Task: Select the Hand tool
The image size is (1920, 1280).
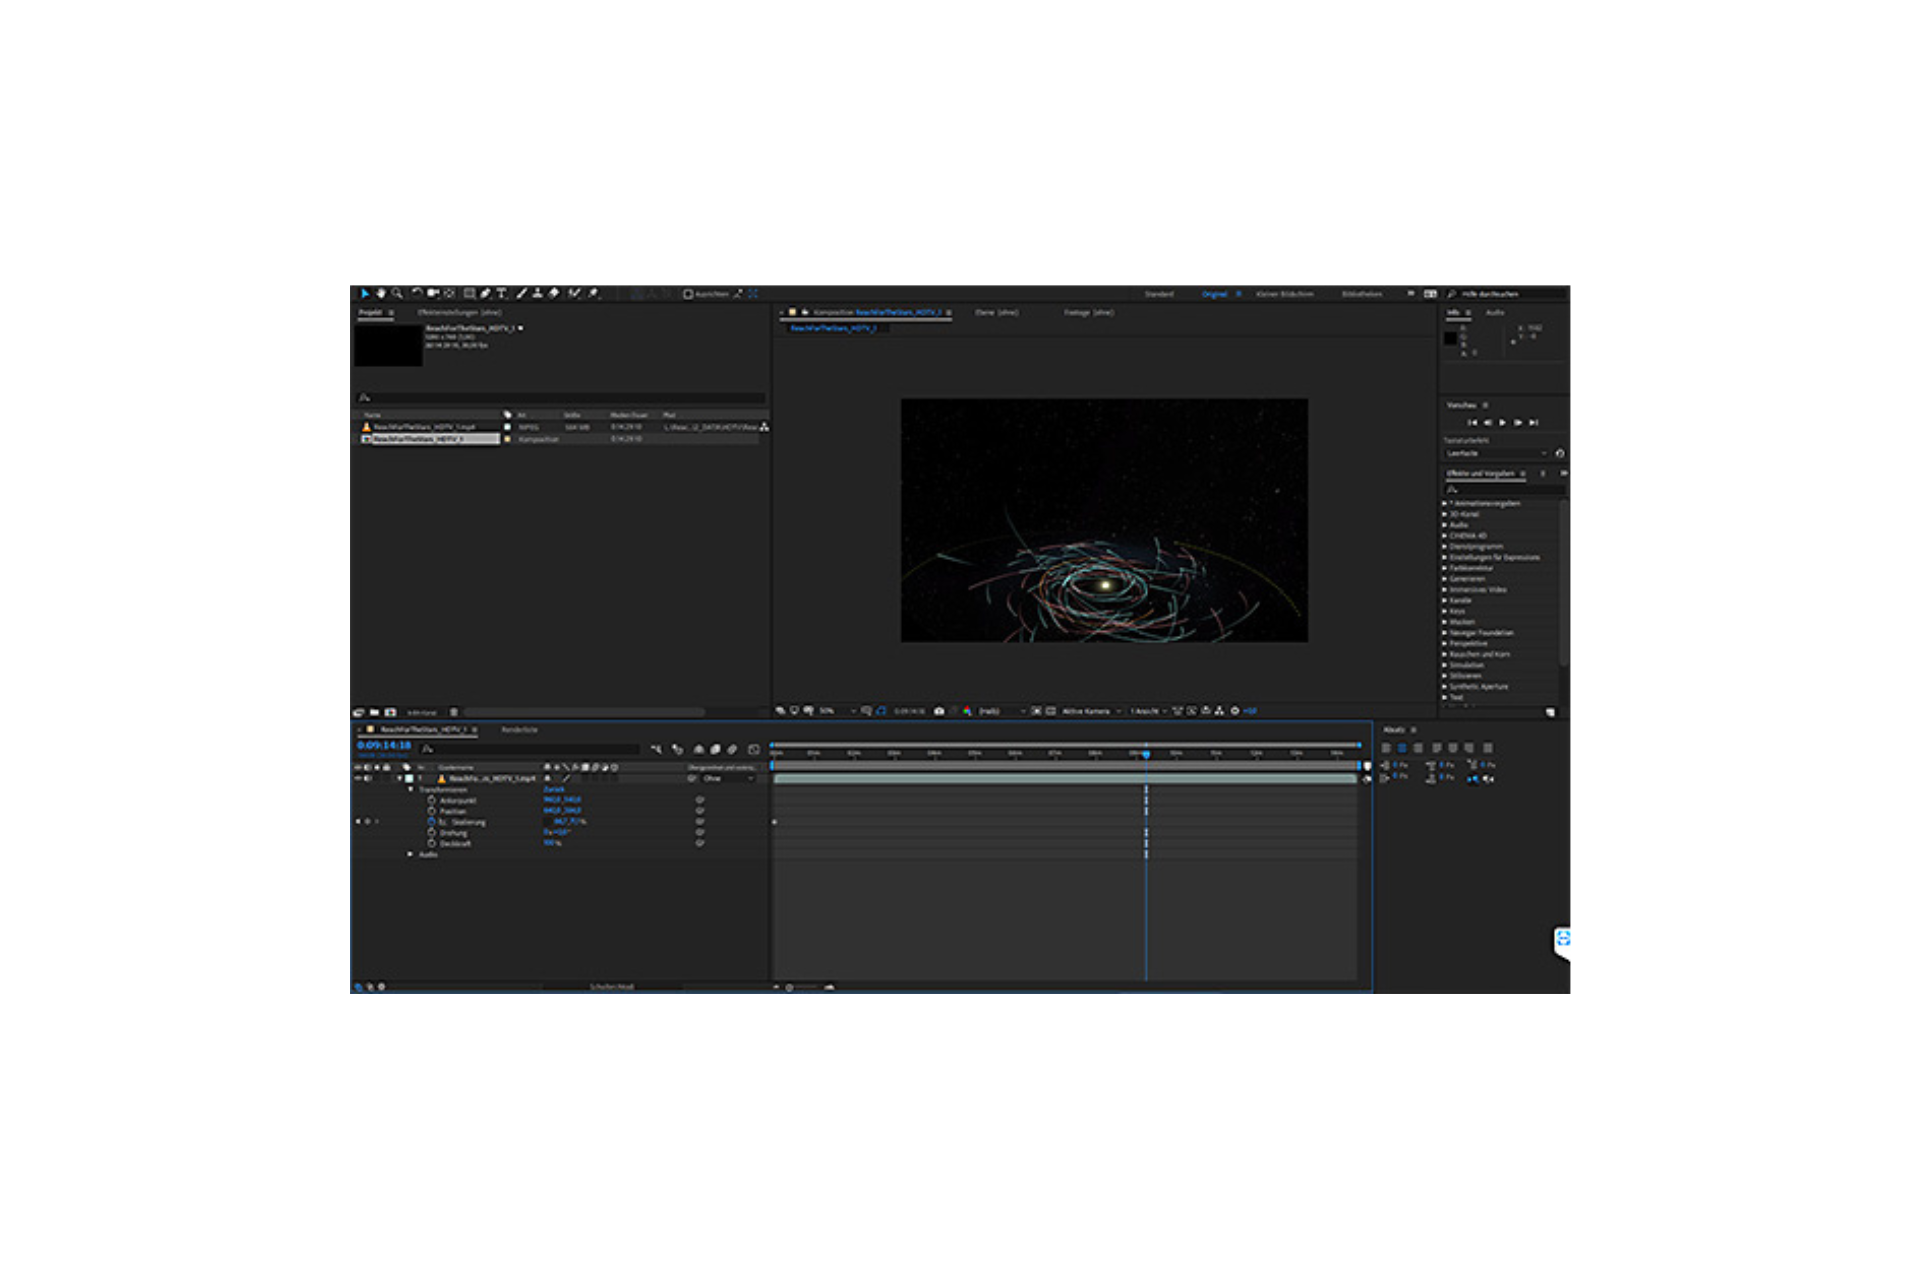Action: (x=381, y=294)
